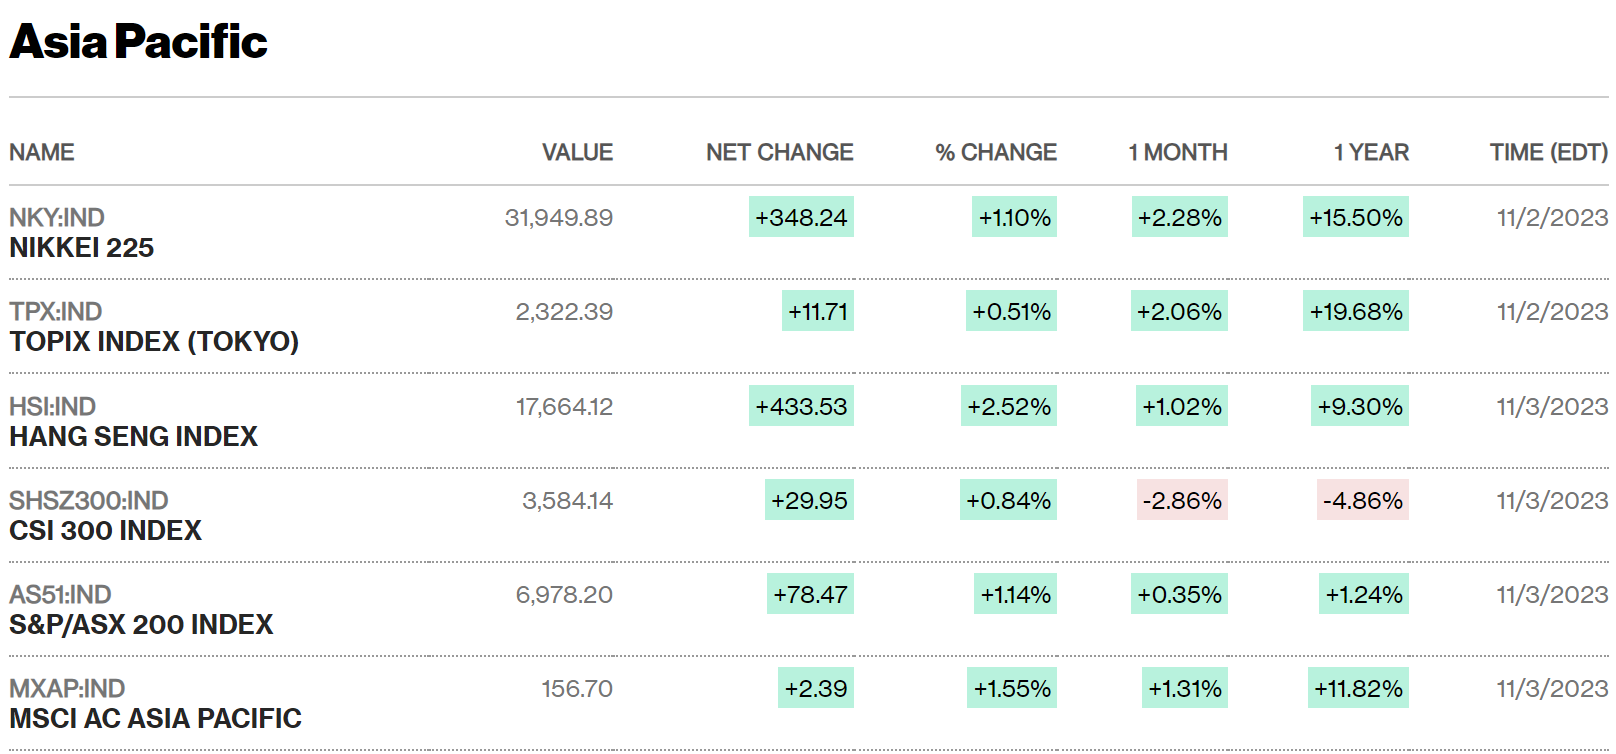The height and width of the screenshot is (754, 1616).
Task: Select the CSI 300 1 year -4.86%
Action: 1363,501
